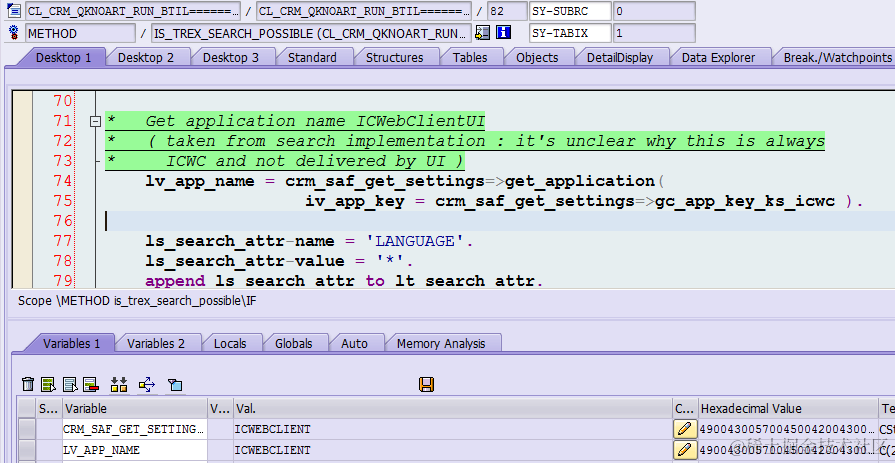The height and width of the screenshot is (463, 895).
Task: Click the second CL_CRM_QKNOART_RUN_BTIL include field
Action: 364,11
